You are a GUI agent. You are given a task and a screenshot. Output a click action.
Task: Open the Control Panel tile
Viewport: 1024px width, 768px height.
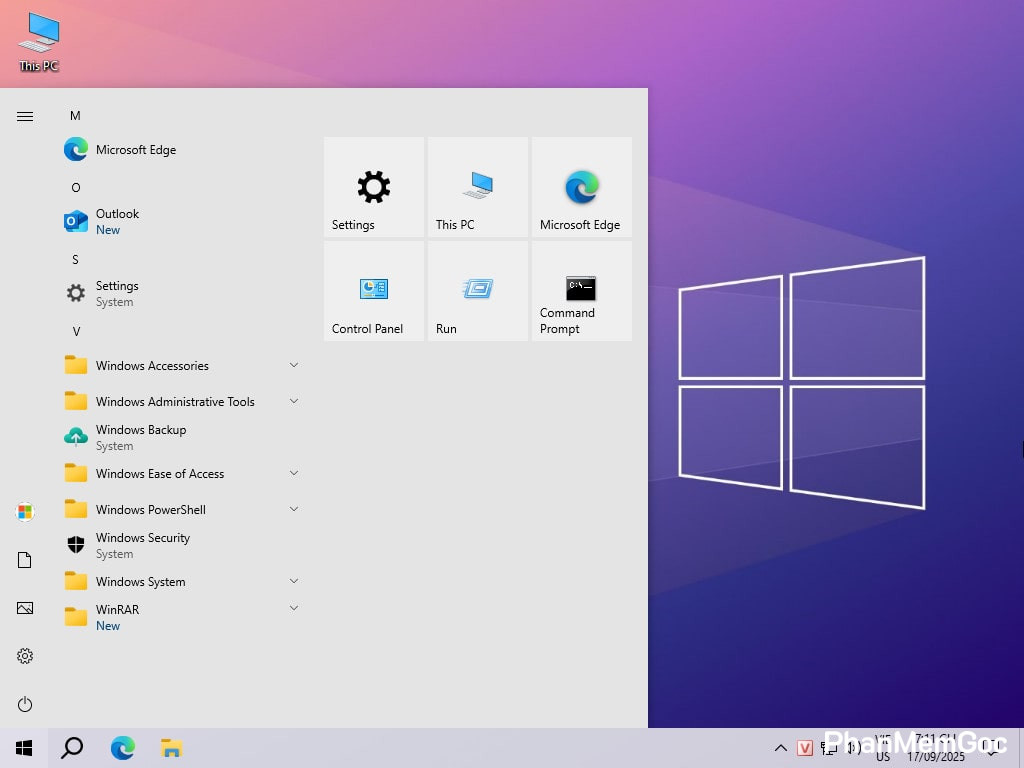(373, 291)
